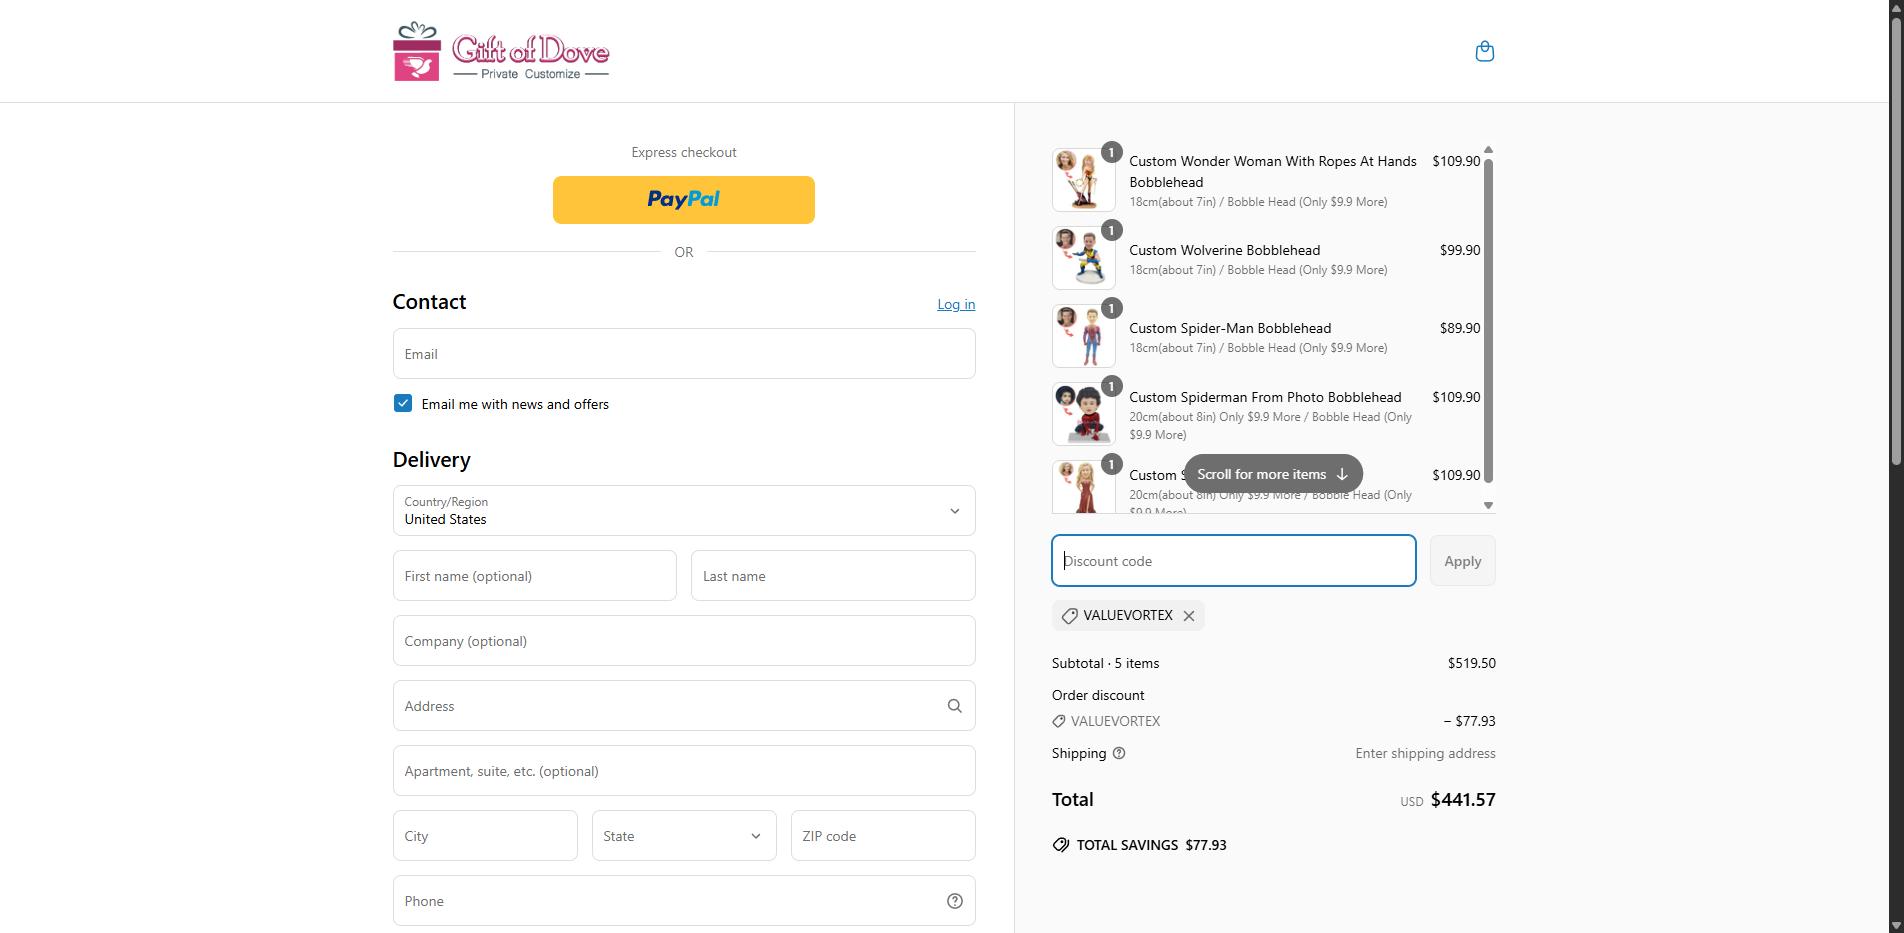This screenshot has width=1904, height=933.
Task: Click Custom Wonder Woman With Ropes title
Action: click(x=1273, y=171)
